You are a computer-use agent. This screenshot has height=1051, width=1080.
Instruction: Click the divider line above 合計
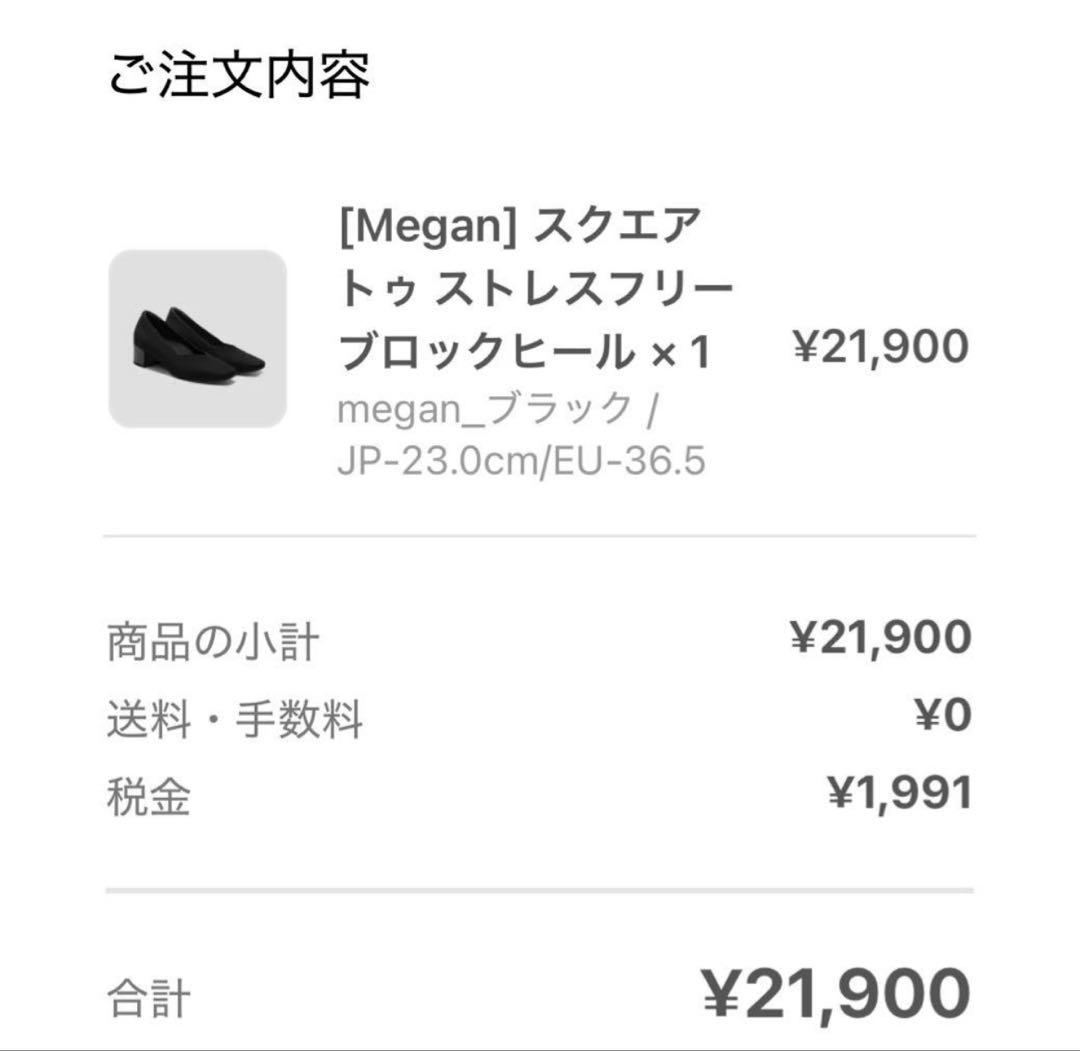tap(539, 890)
